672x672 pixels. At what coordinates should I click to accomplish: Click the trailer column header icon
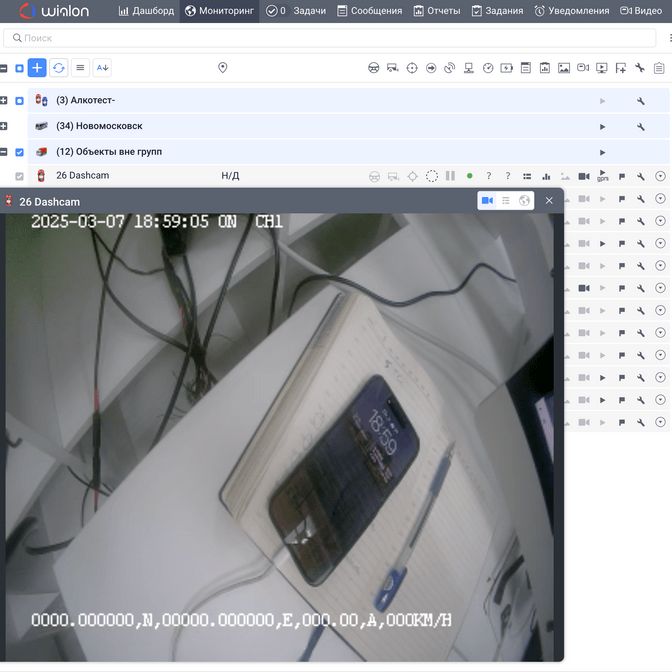(x=393, y=68)
